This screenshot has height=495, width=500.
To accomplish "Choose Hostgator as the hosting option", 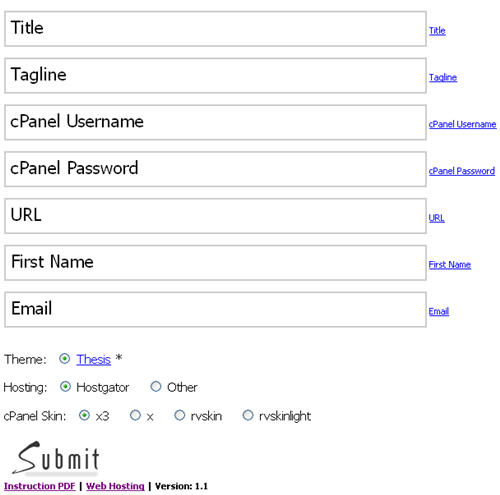I will click(x=65, y=387).
